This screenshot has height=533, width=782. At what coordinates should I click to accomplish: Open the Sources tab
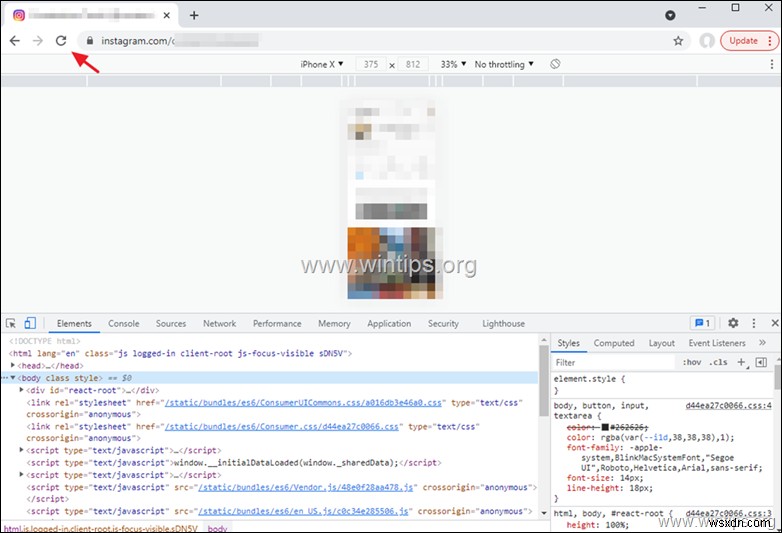171,324
